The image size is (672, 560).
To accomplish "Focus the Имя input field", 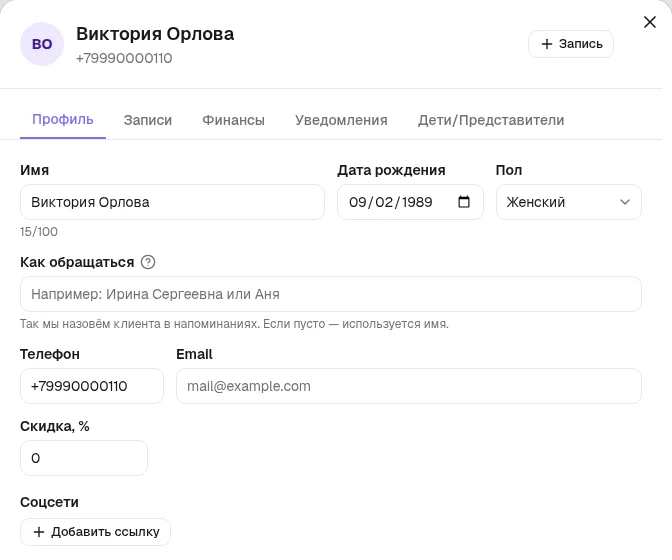I will 172,202.
